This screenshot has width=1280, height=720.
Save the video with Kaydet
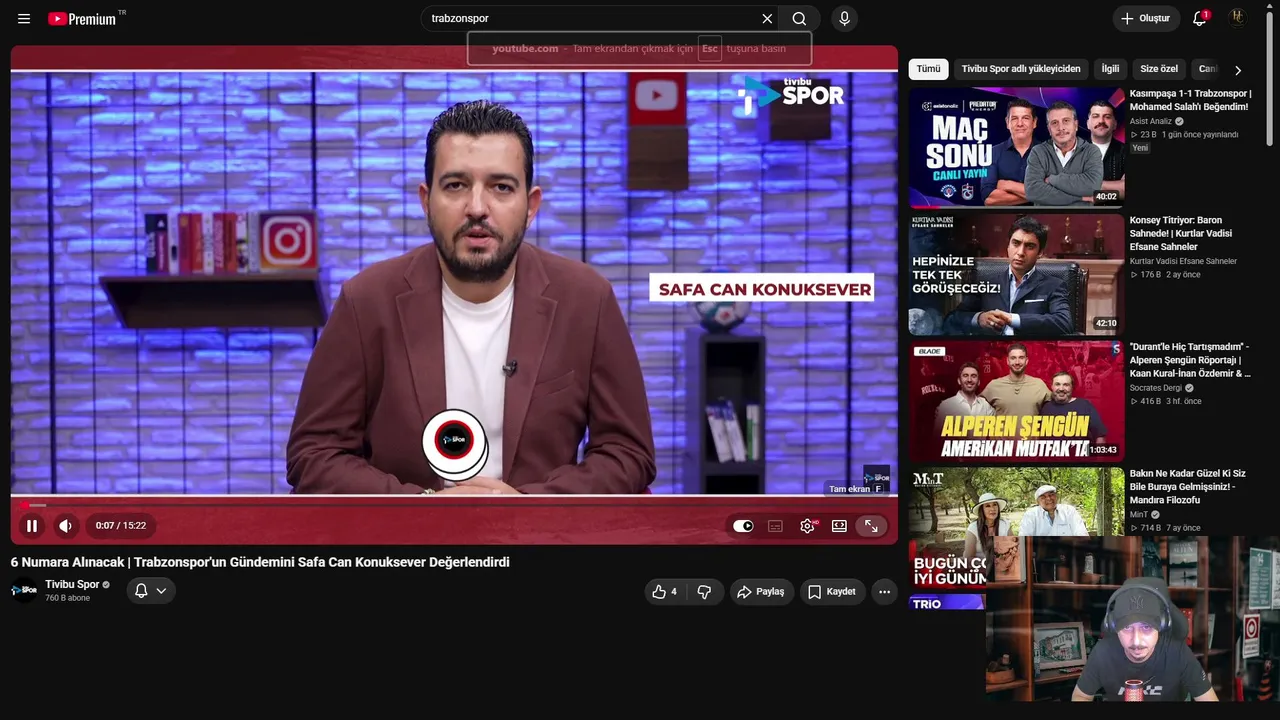click(x=832, y=592)
